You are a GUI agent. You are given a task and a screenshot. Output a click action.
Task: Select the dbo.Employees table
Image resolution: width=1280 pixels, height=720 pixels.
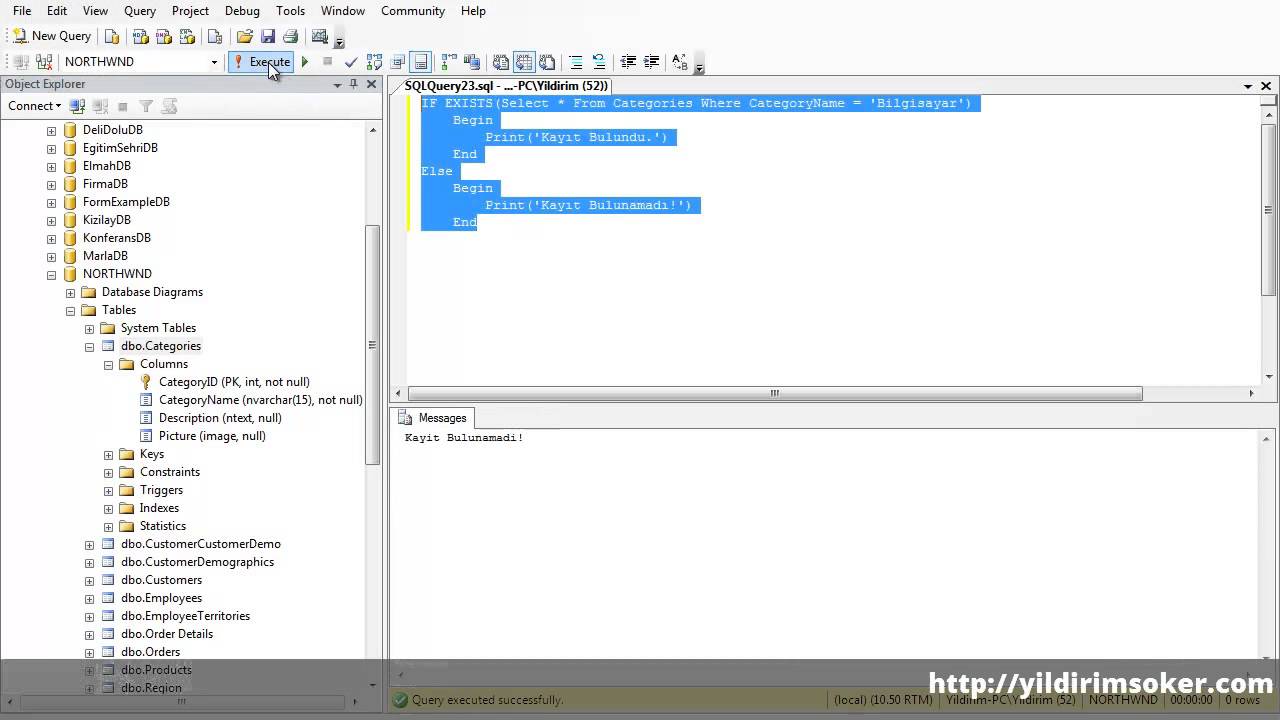161,598
